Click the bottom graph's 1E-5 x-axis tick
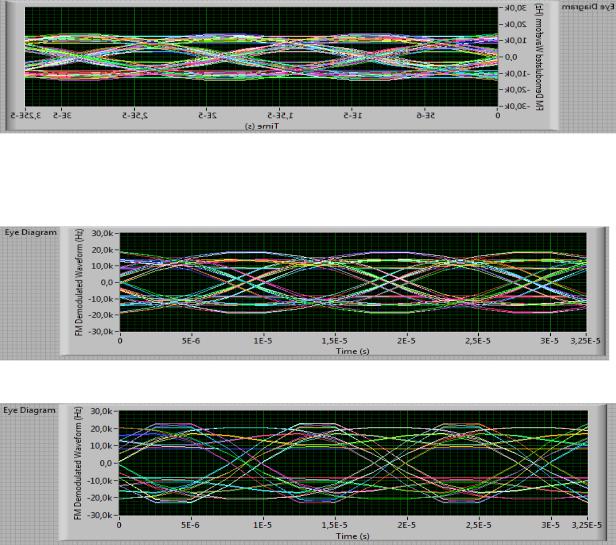Image resolution: width=616 pixels, height=545 pixels. tap(262, 525)
